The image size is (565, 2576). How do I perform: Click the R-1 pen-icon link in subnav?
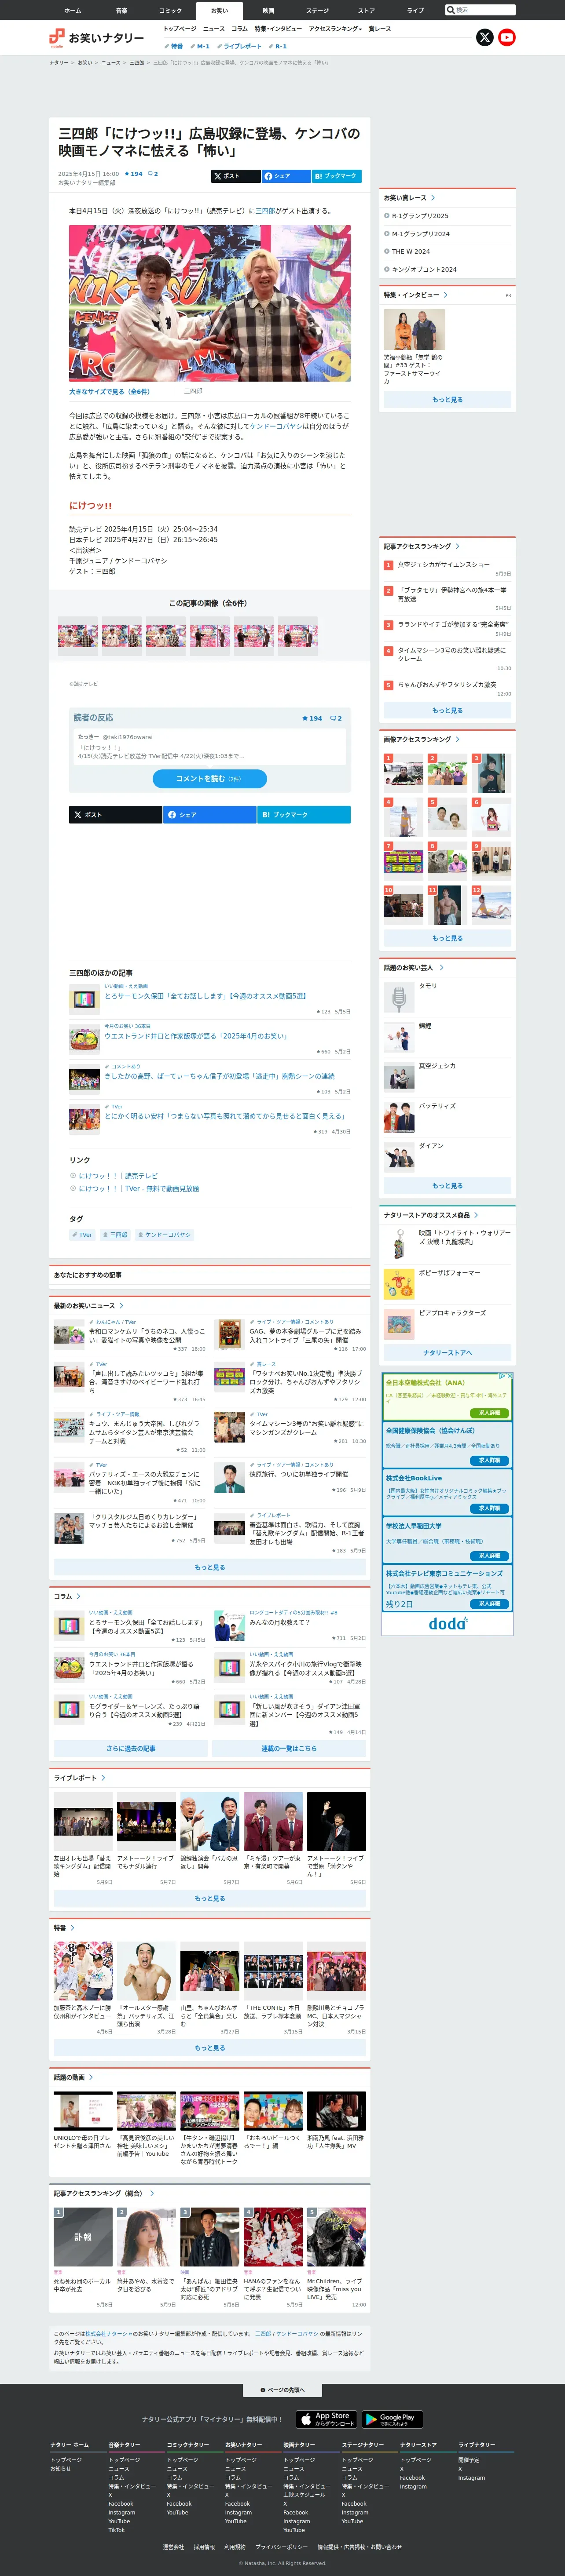[x=278, y=46]
